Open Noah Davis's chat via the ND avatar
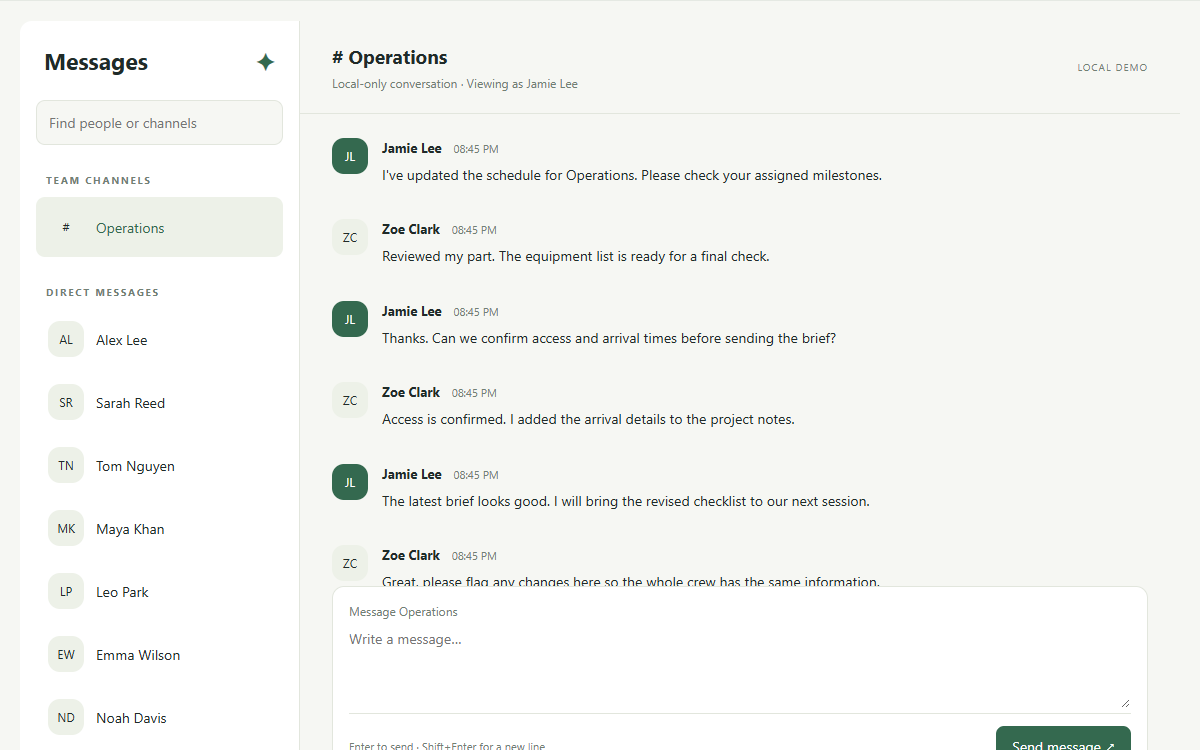This screenshot has width=1200, height=750. [x=66, y=717]
